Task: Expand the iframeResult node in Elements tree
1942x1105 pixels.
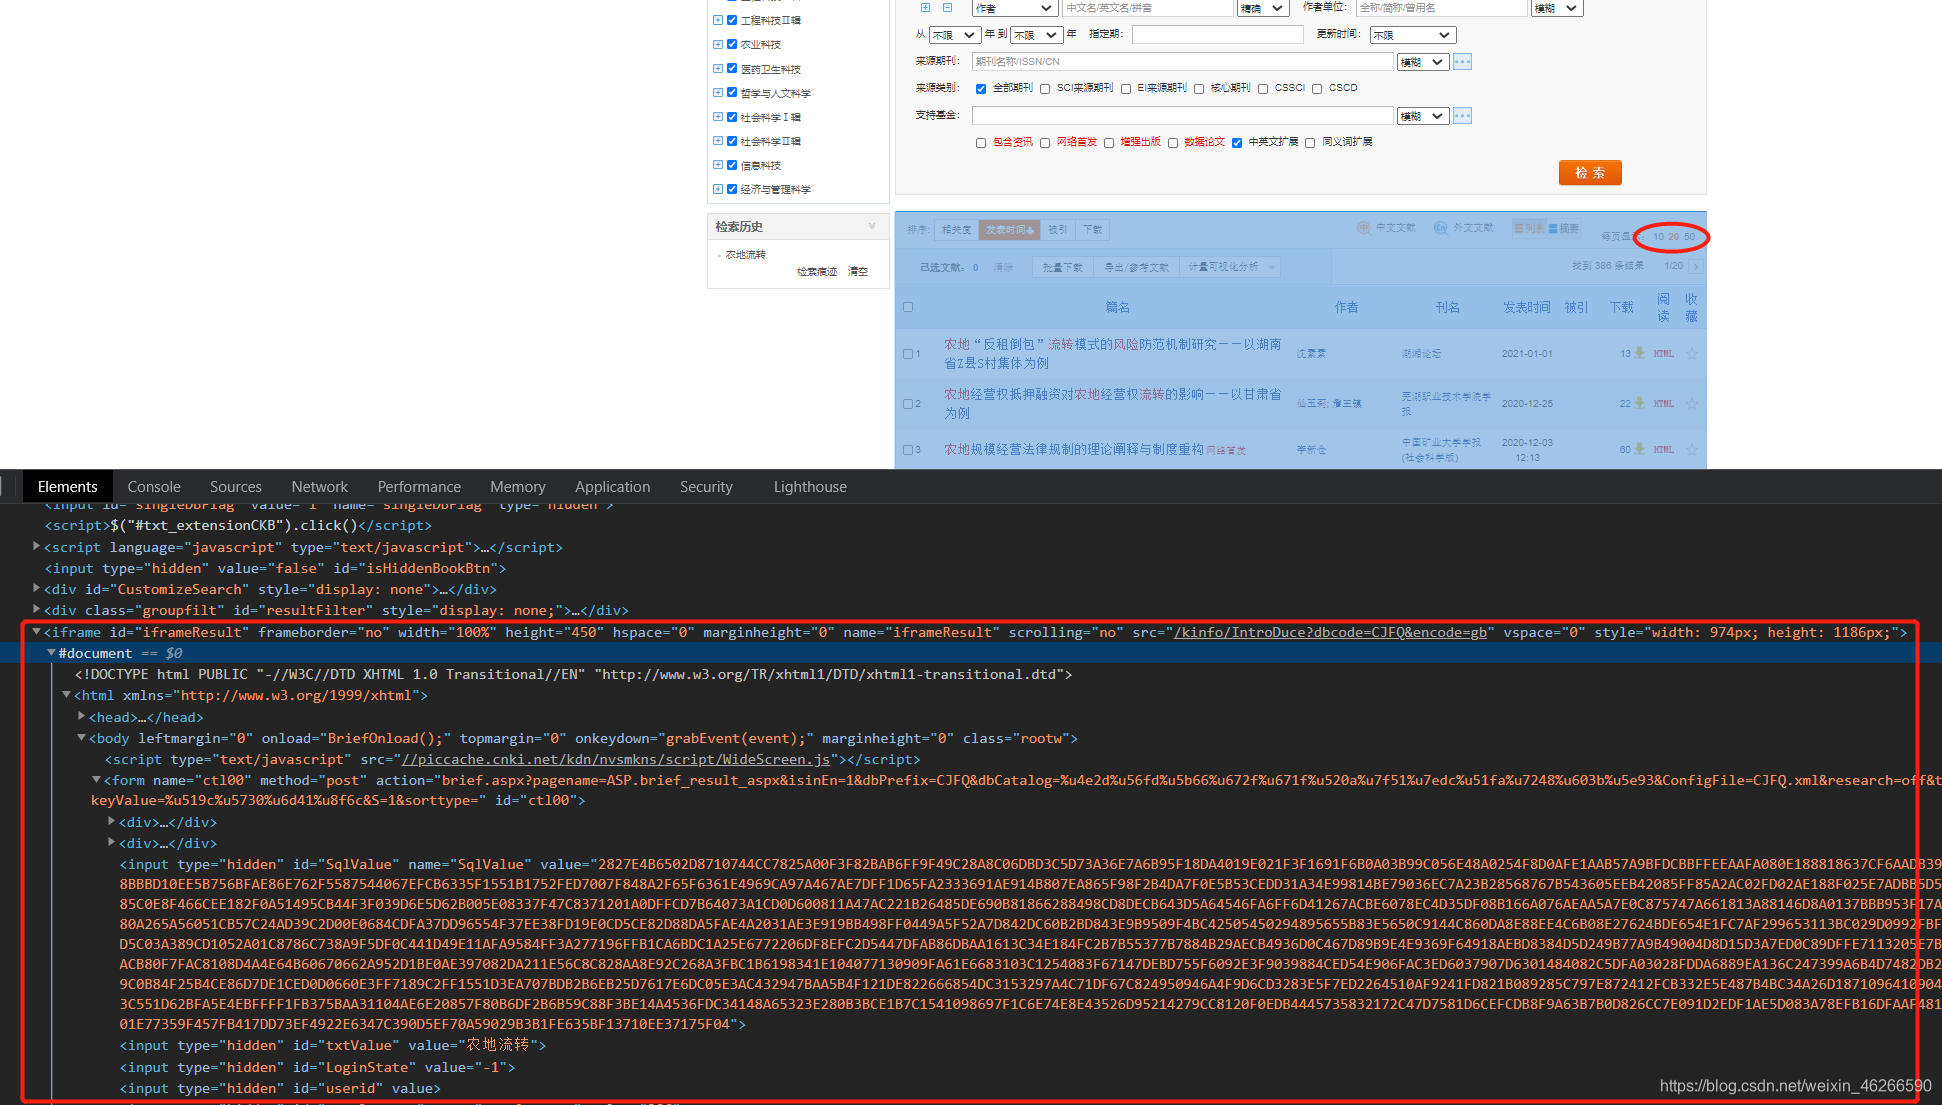Action: click(36, 632)
